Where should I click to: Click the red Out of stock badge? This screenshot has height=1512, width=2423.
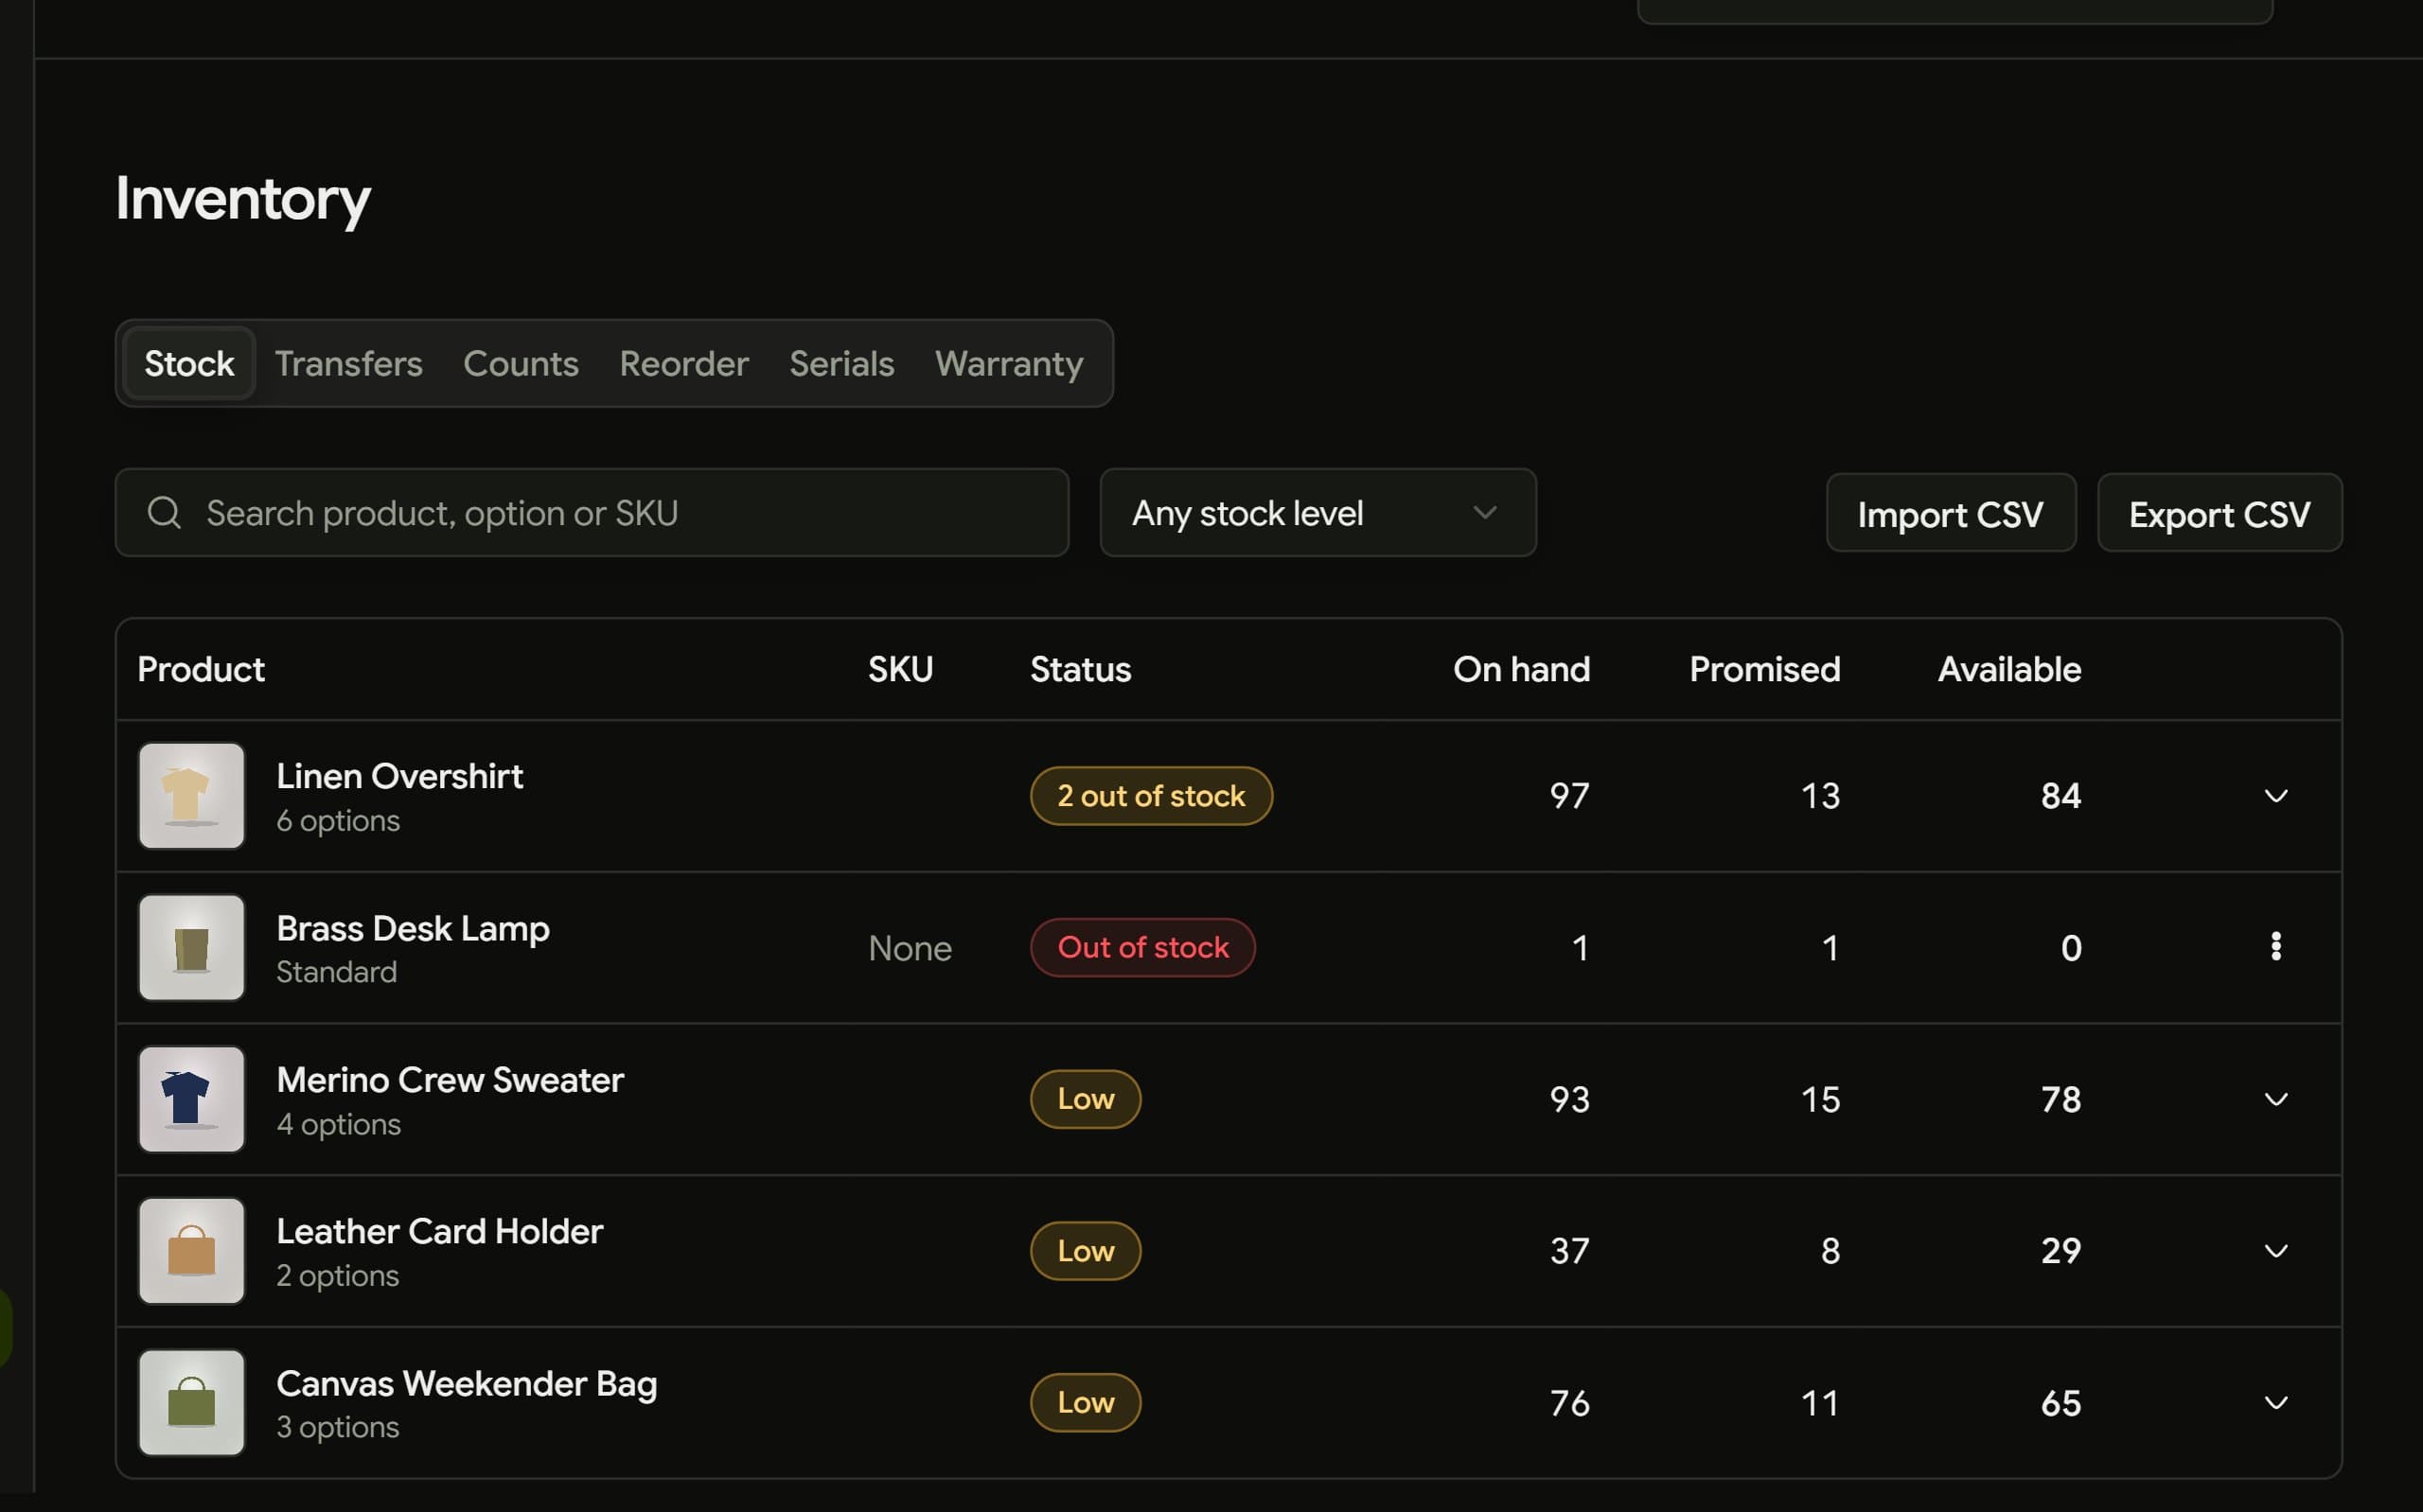(1143, 948)
